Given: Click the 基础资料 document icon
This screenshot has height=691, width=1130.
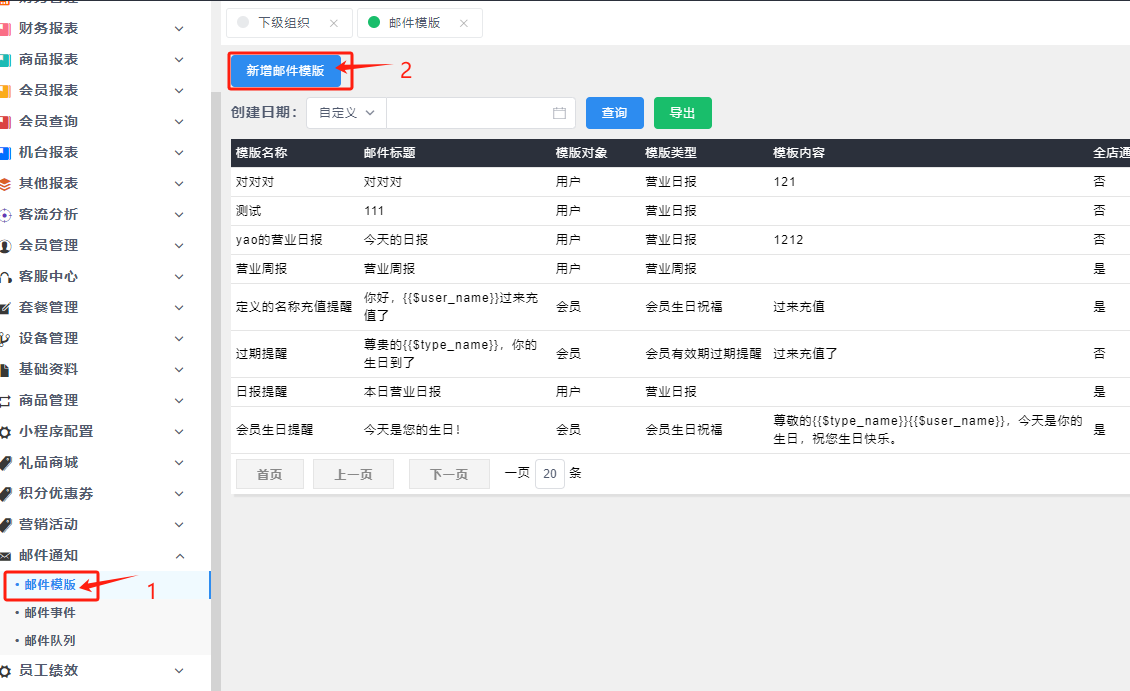Looking at the screenshot, I should pyautogui.click(x=5, y=370).
